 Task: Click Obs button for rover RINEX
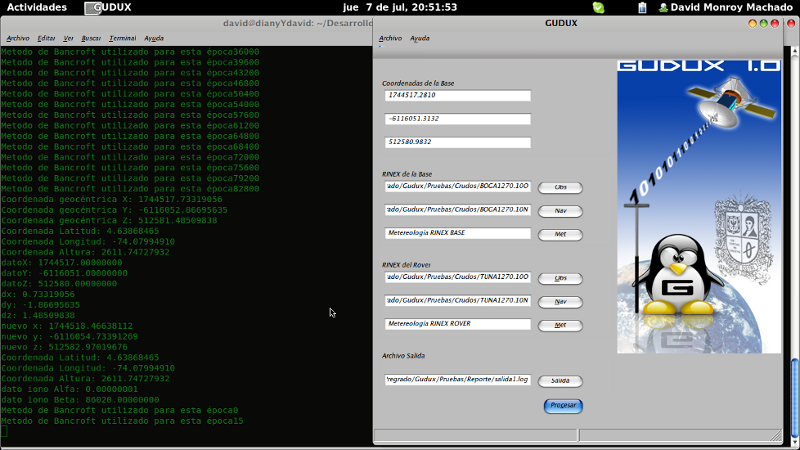(560, 278)
